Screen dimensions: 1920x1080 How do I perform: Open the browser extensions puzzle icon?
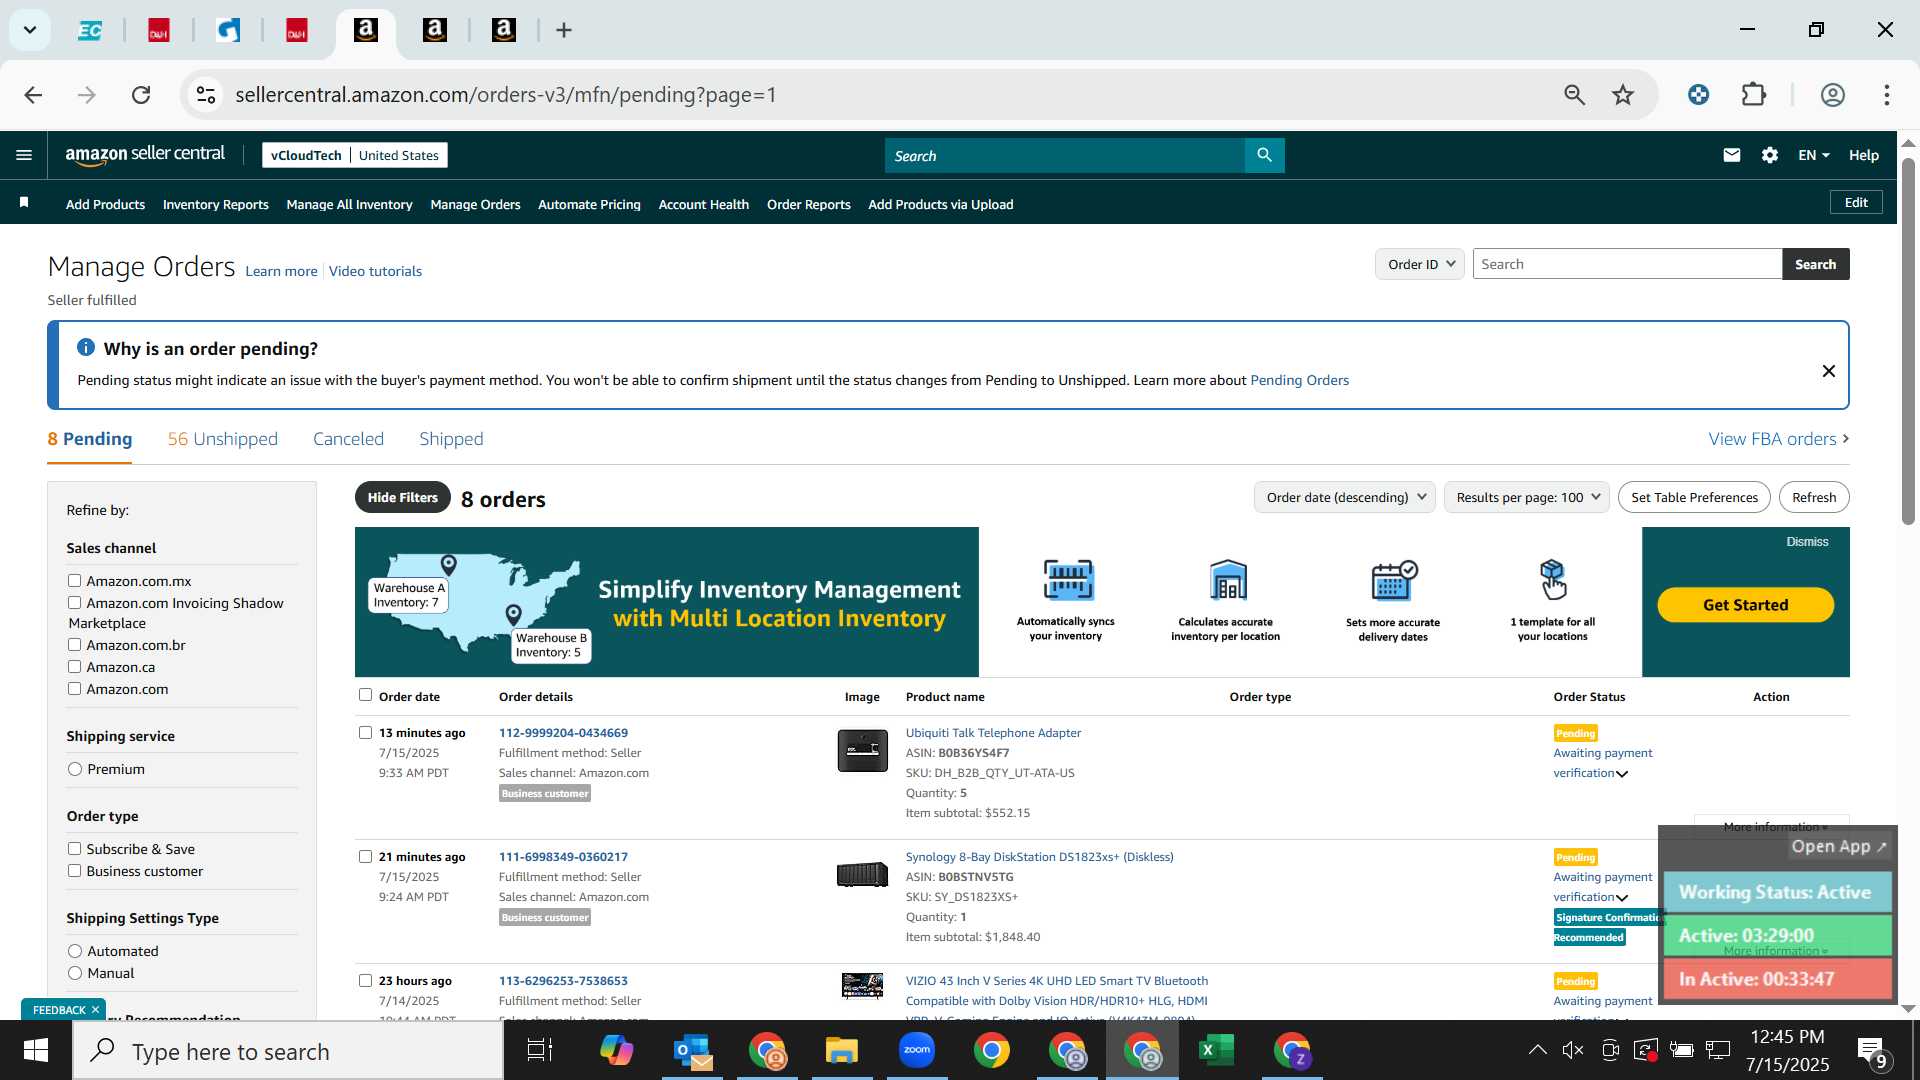[x=1754, y=95]
